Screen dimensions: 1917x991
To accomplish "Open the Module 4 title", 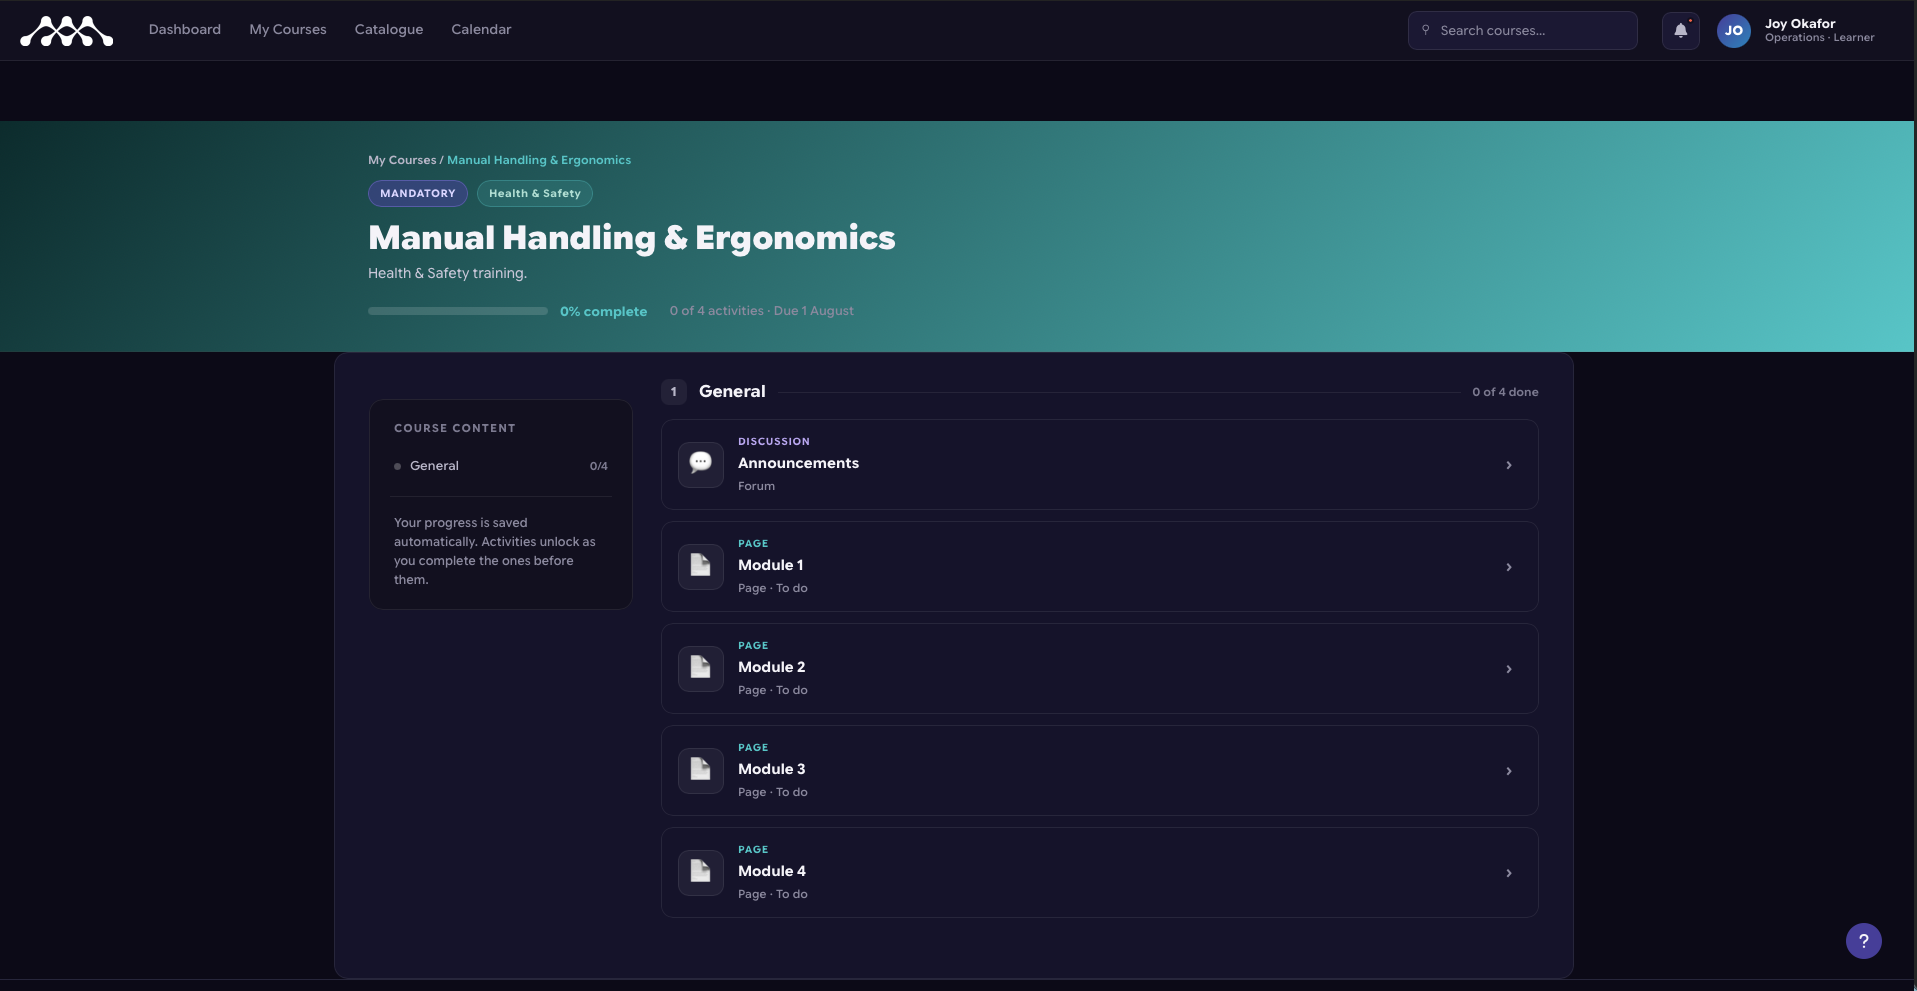I will 772,871.
